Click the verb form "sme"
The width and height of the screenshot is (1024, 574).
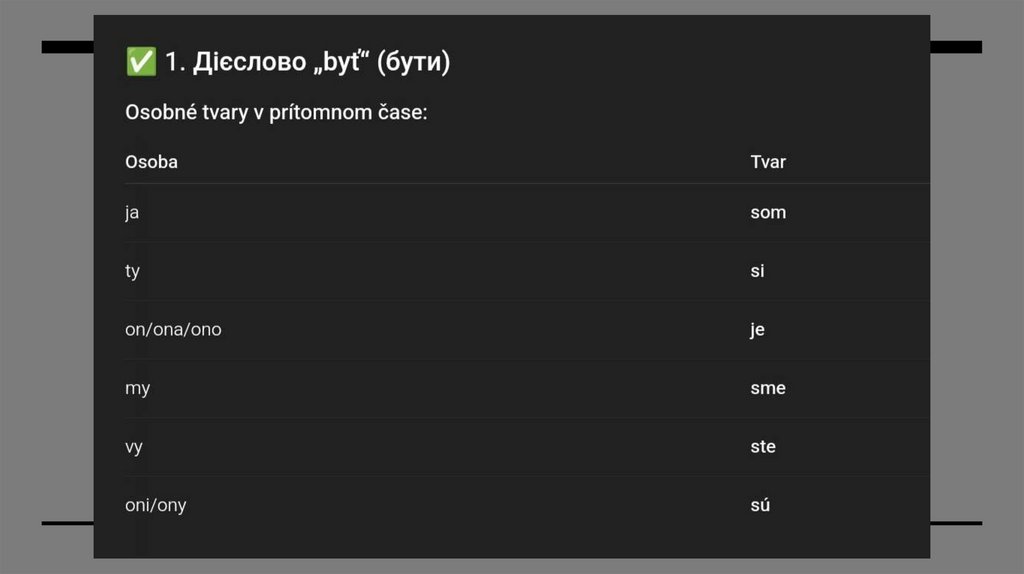point(768,388)
